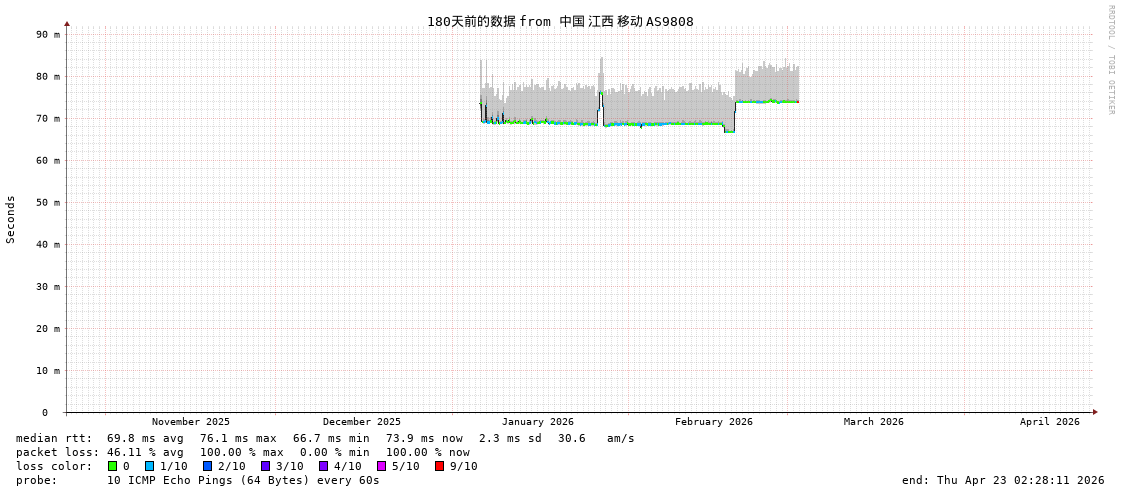This screenshot has width=1121, height=494.
Task: Click the green 0 loss color swatch
Action: [x=112, y=466]
